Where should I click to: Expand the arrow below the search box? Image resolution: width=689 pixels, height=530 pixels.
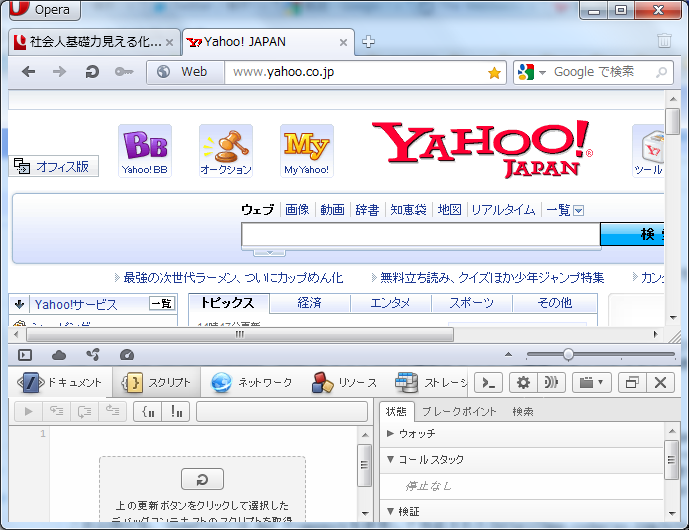(x=269, y=253)
